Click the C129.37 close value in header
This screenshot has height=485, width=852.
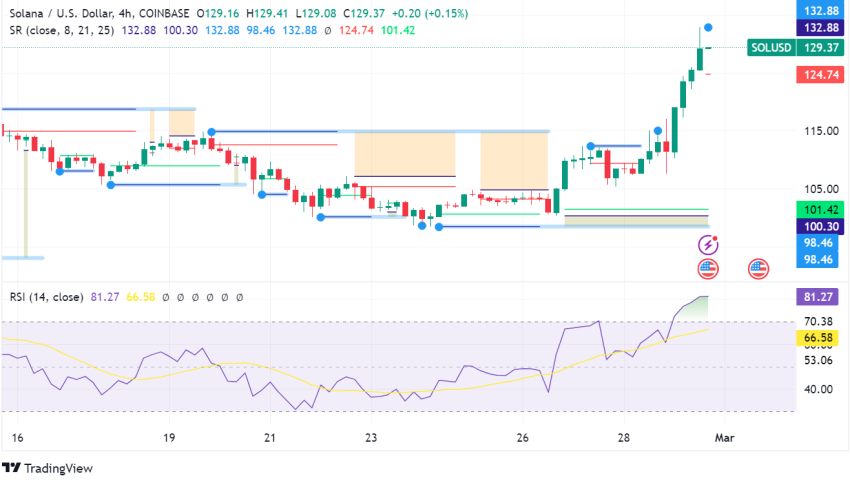365,14
